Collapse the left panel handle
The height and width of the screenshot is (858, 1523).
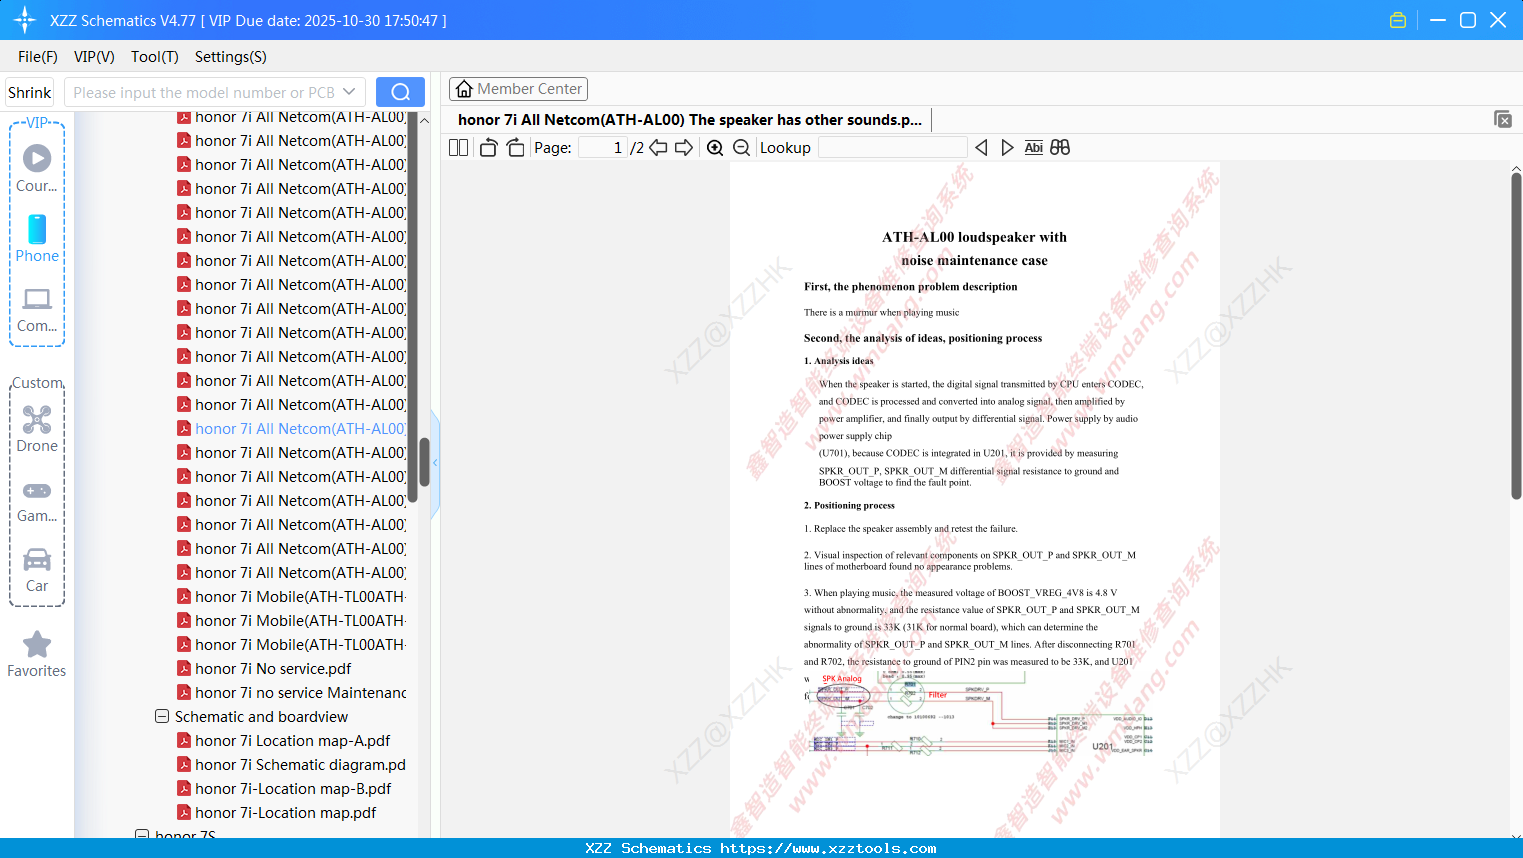tap(435, 463)
